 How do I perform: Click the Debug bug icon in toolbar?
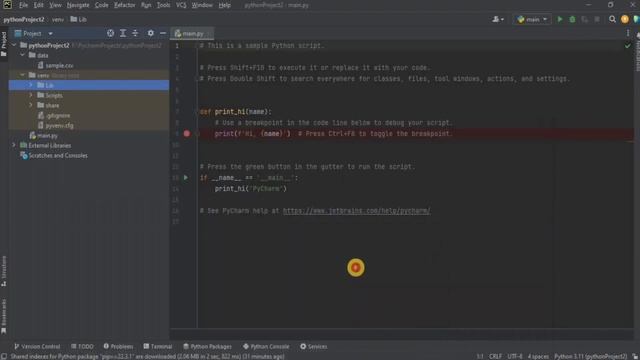click(x=572, y=19)
